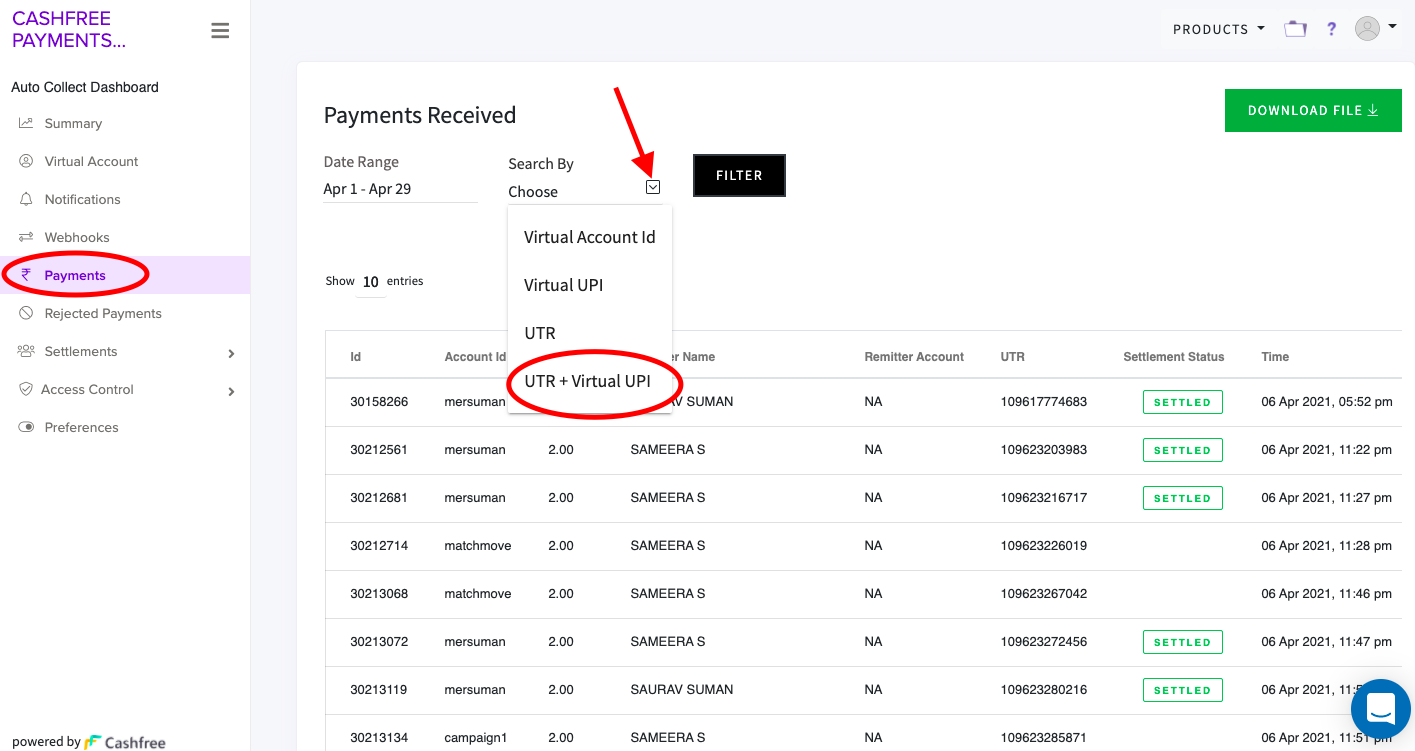Viewport: 1415px width, 751px height.
Task: Click Auto Collect Dashboard heading
Action: click(x=85, y=87)
